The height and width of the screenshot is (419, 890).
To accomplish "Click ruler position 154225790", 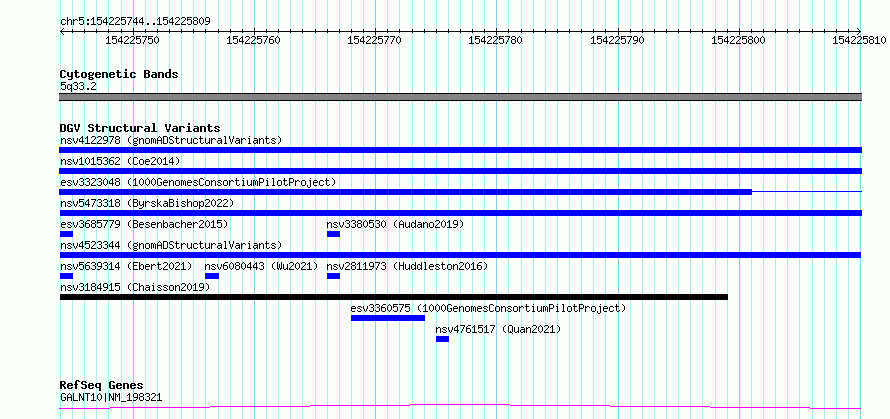I will (618, 40).
